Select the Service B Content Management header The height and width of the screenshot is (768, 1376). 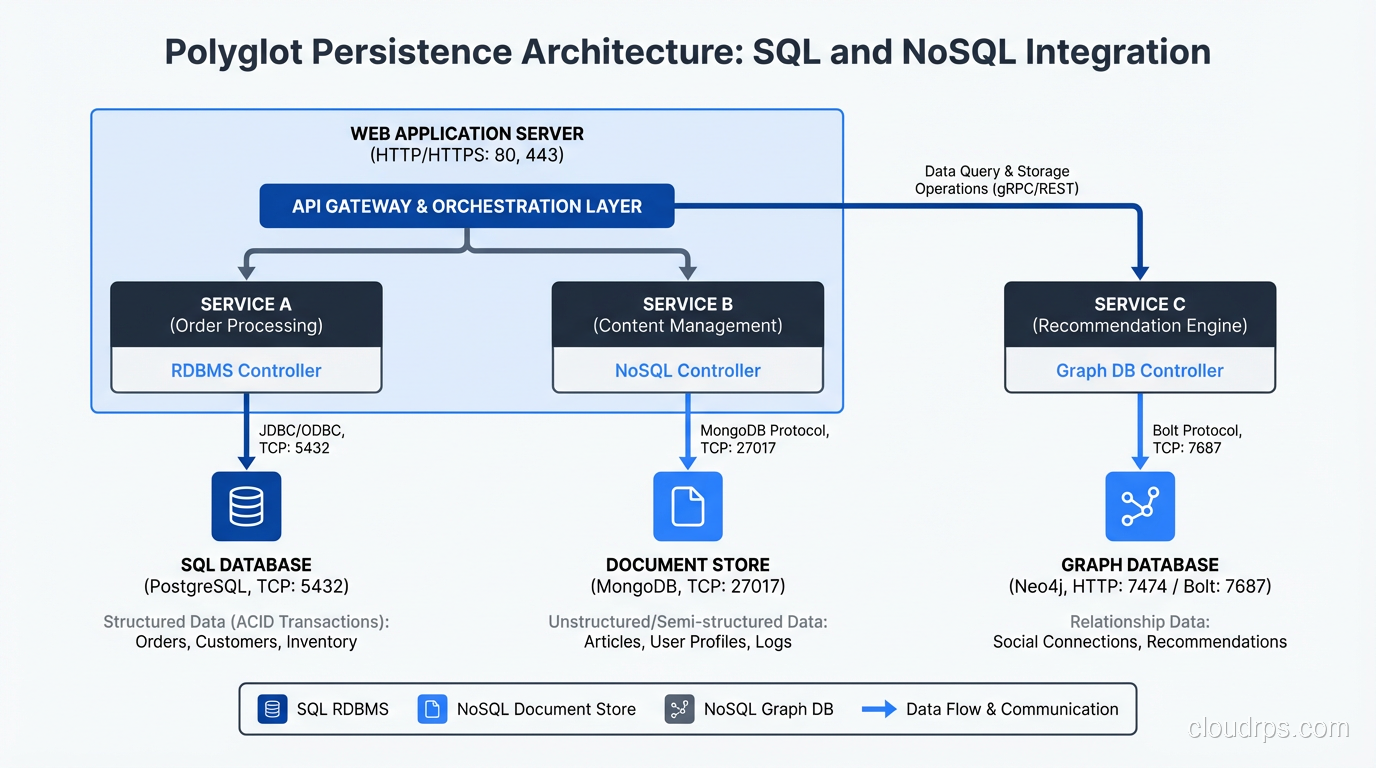[687, 314]
